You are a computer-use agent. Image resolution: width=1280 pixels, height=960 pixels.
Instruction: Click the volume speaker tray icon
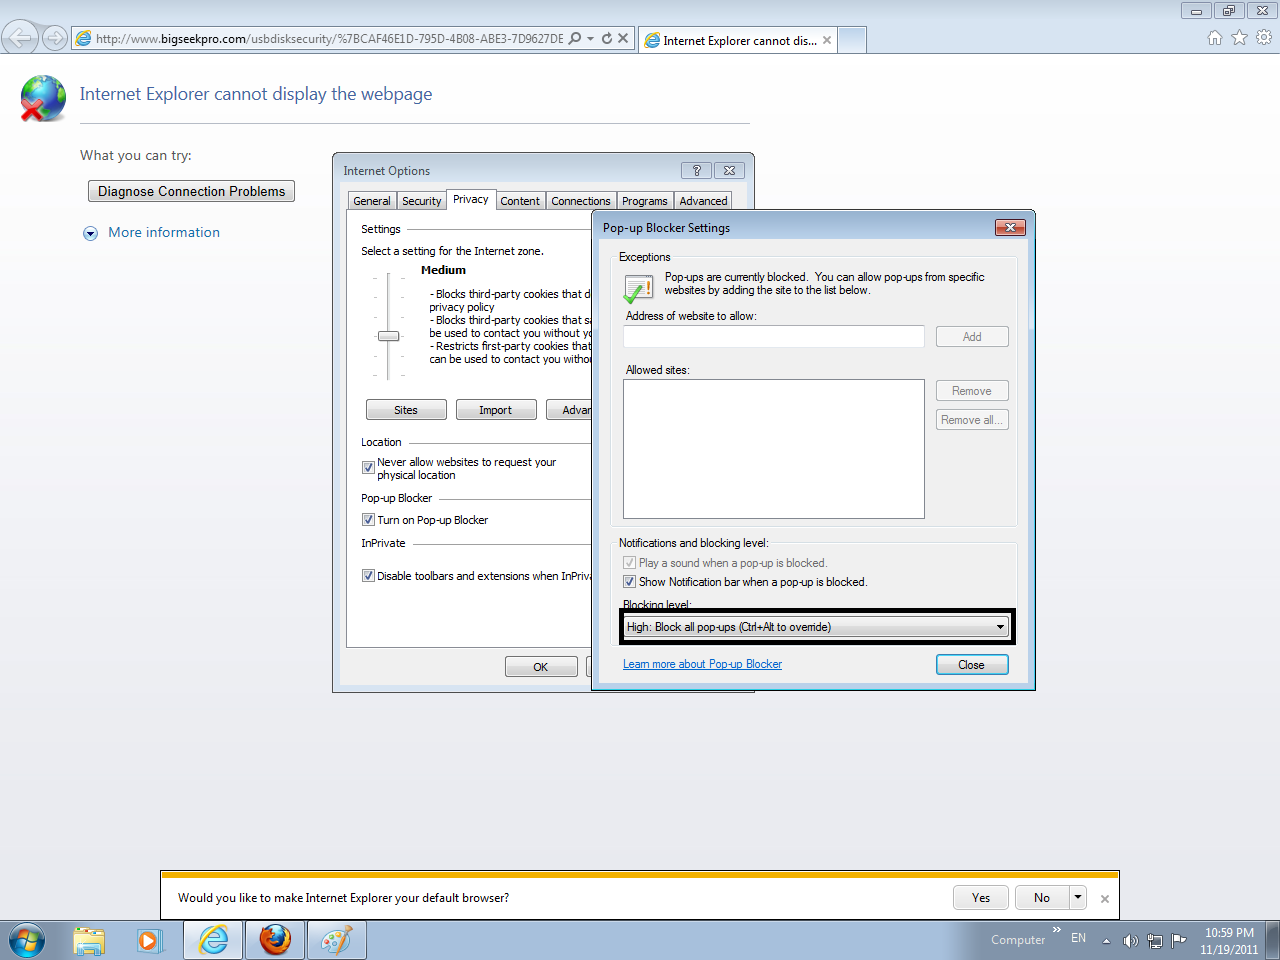(x=1131, y=941)
